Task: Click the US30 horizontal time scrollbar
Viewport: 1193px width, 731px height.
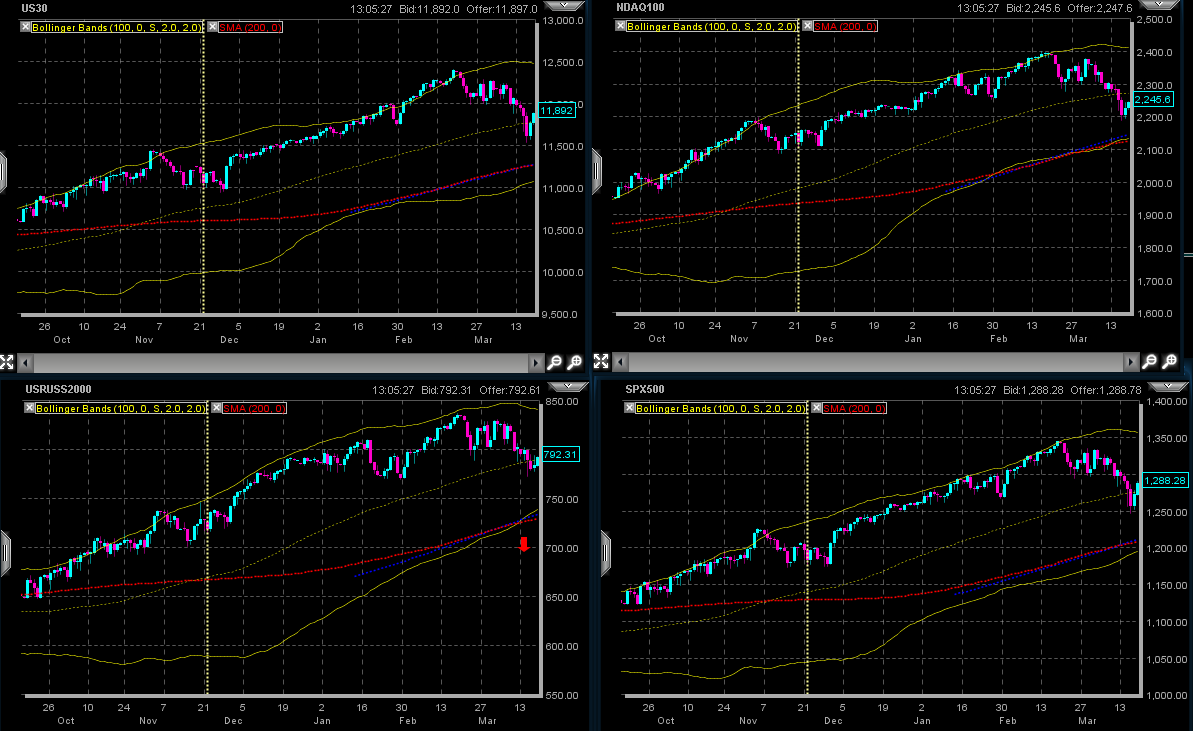Action: 281,363
